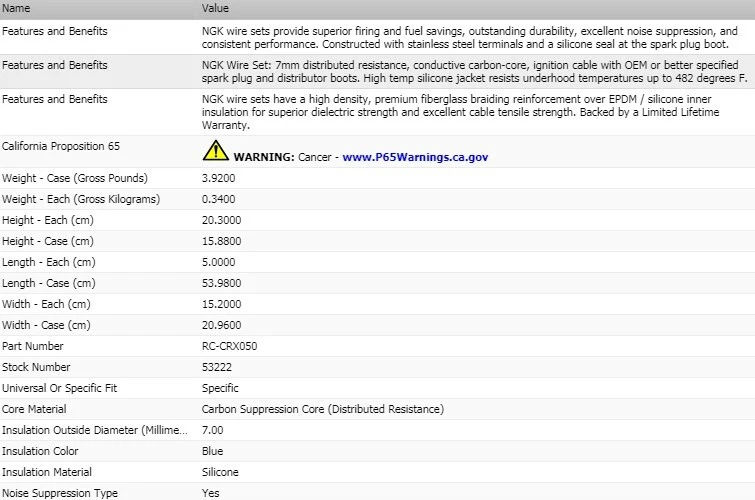
Task: Select the Part Number value RC-CRX050
Action: pyautogui.click(x=229, y=346)
